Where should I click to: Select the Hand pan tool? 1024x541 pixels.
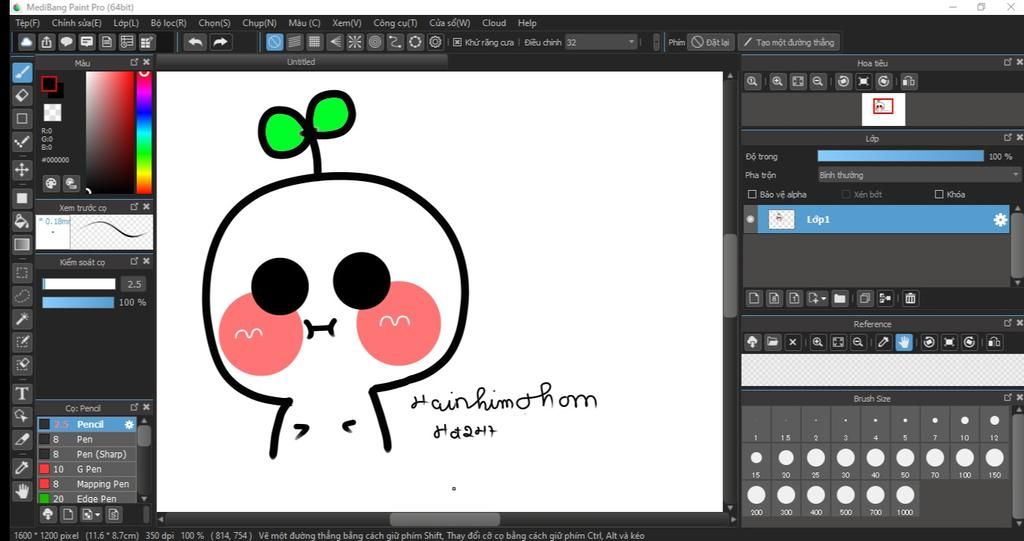[22, 491]
